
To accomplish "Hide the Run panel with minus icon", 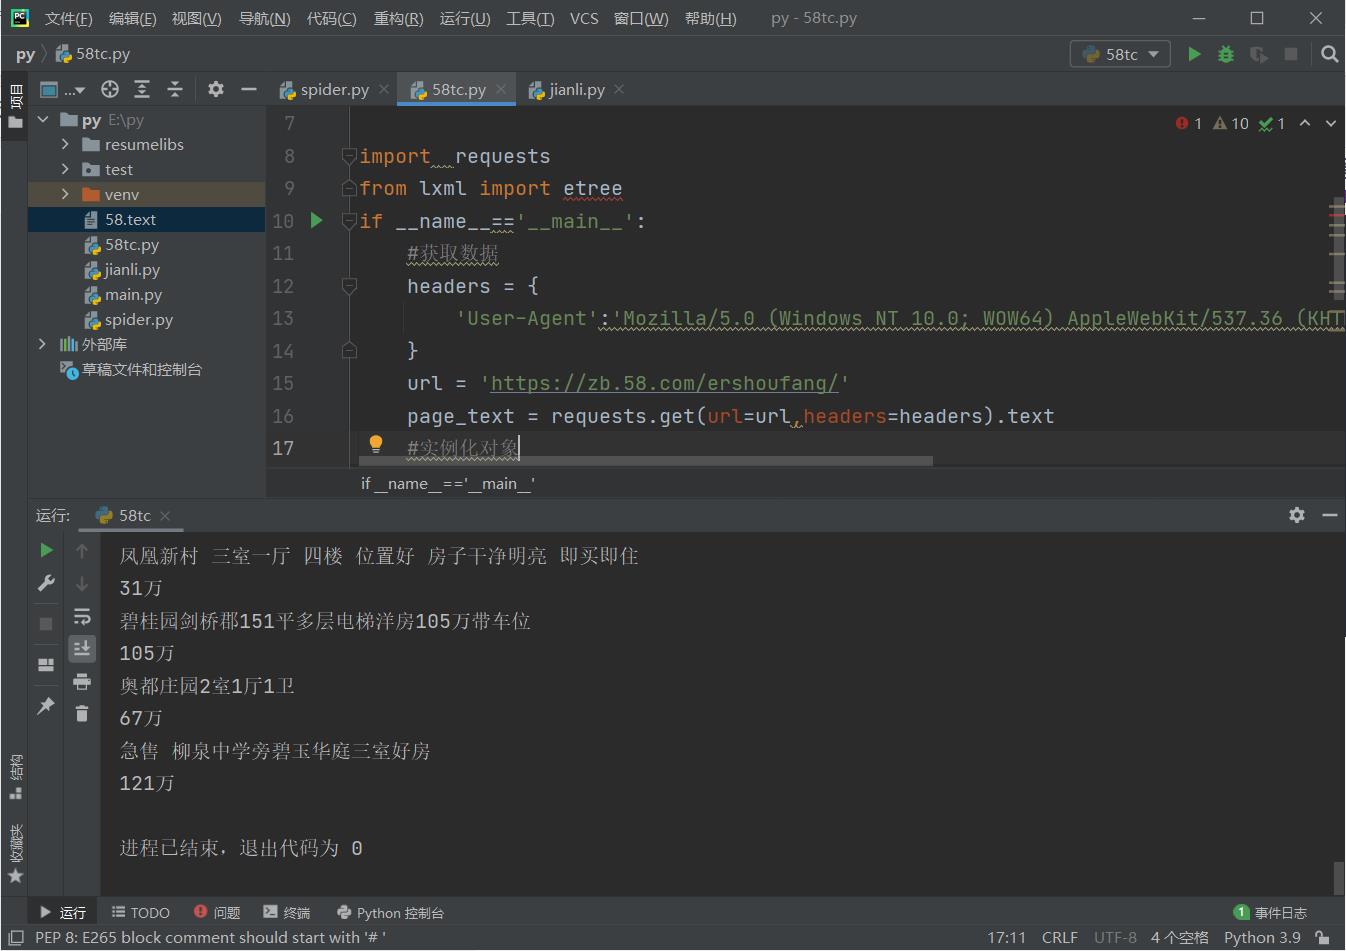I will pyautogui.click(x=1330, y=515).
